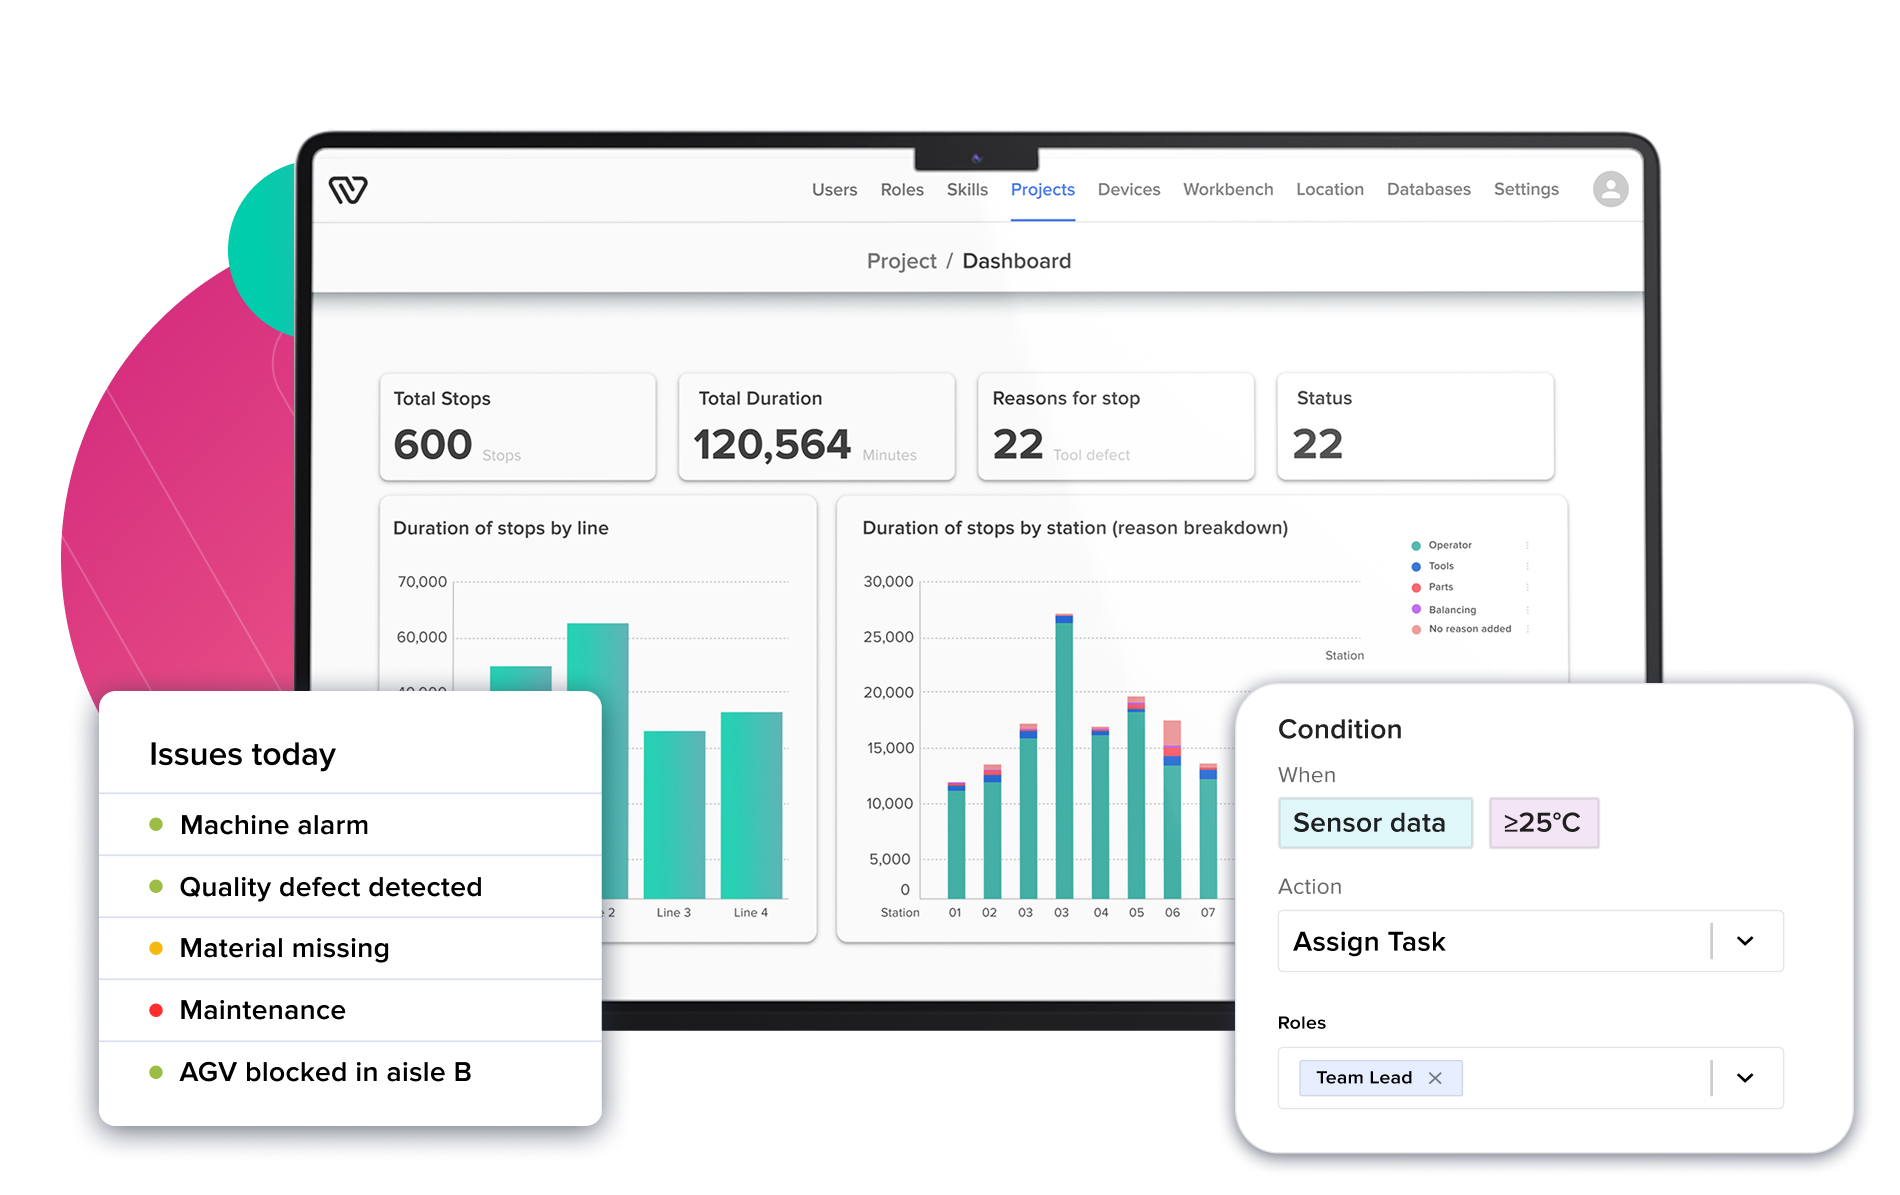This screenshot has width=1900, height=1195.
Task: Select the ≥25°C condition chip
Action: [x=1543, y=823]
